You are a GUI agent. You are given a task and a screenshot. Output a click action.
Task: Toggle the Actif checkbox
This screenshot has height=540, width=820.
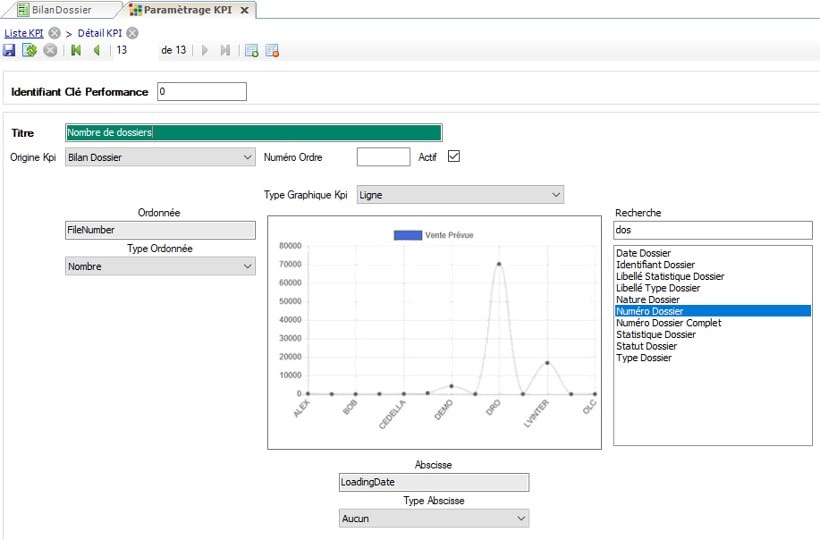tap(454, 156)
